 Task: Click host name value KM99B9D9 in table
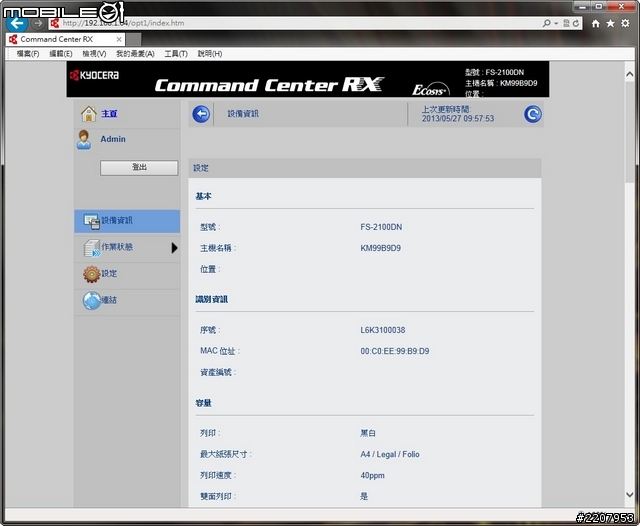(380, 248)
